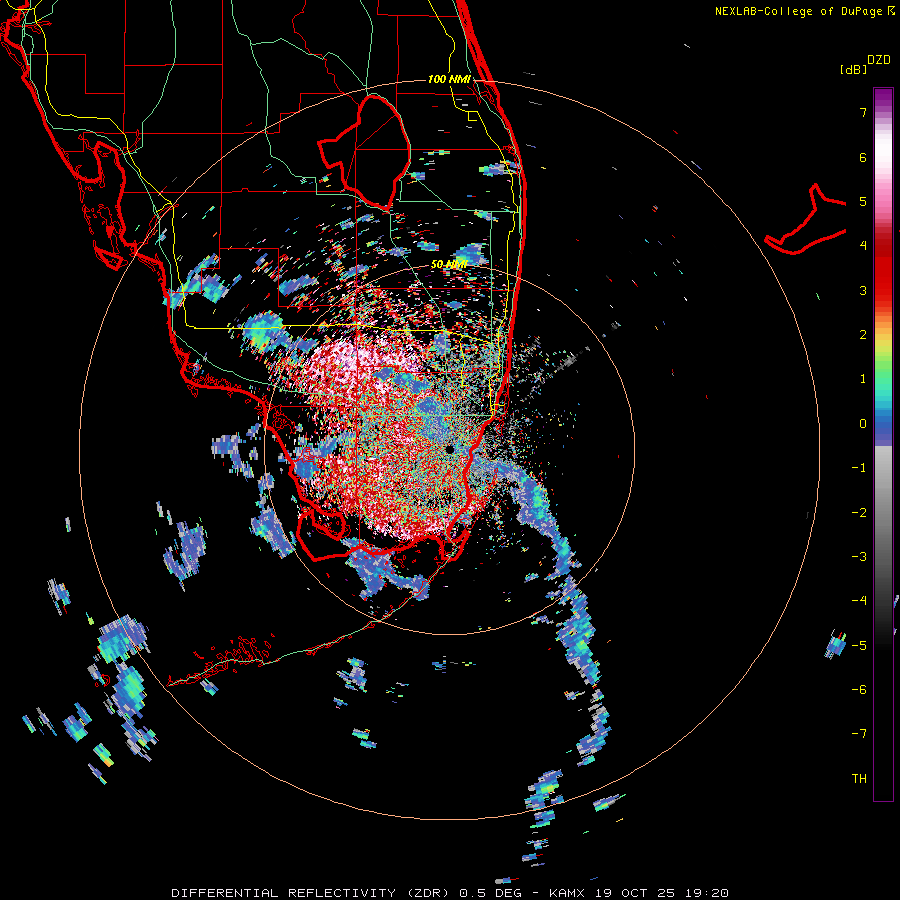Select the -4 dB scale label
The width and height of the screenshot is (900, 900).
coord(859,601)
